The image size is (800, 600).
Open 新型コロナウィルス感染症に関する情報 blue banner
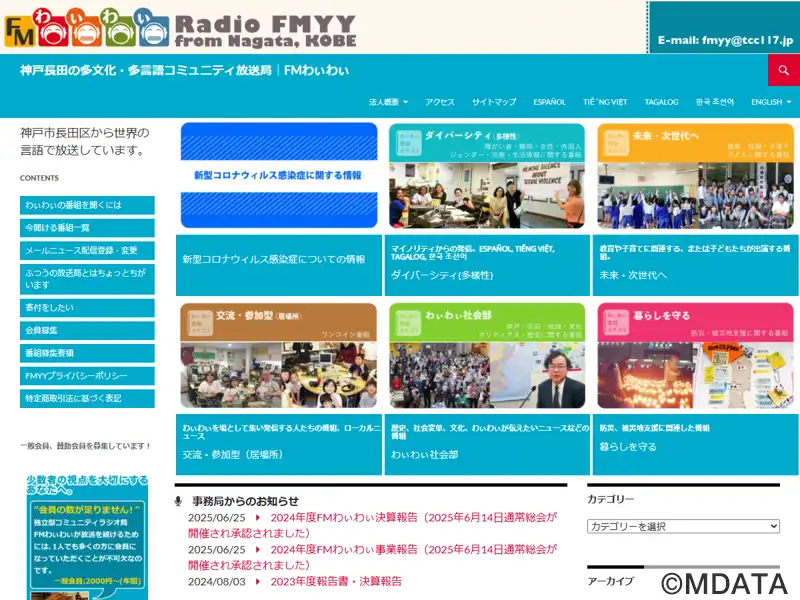(x=279, y=175)
